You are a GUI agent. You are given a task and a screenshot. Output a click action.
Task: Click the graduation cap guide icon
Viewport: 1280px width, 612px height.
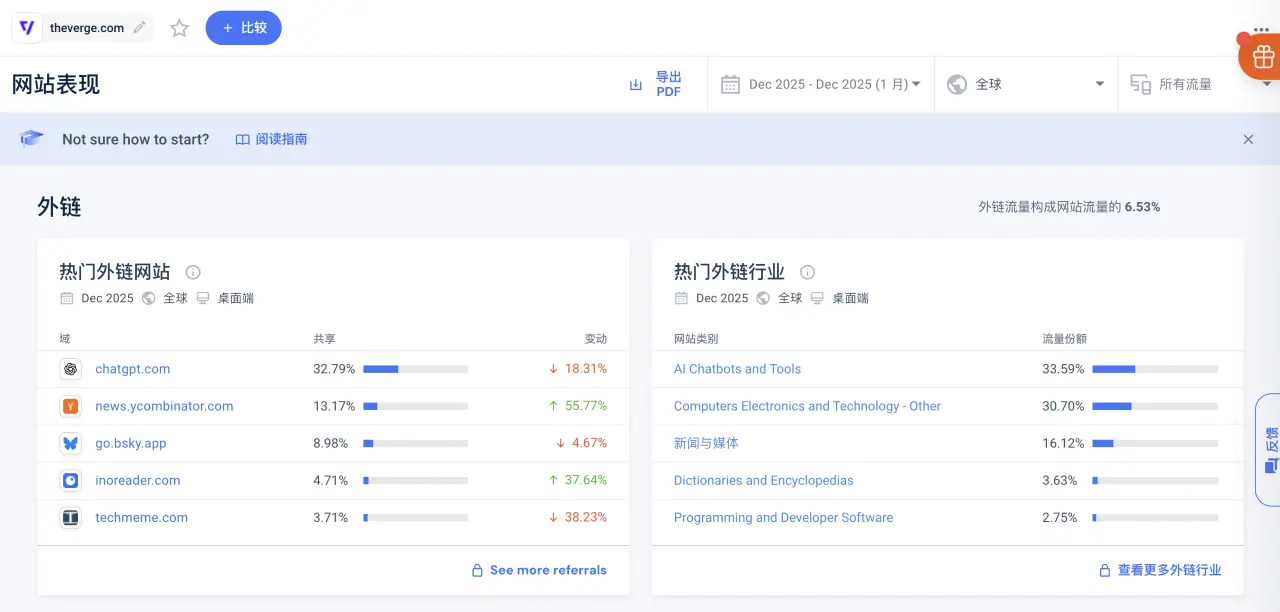pos(32,139)
